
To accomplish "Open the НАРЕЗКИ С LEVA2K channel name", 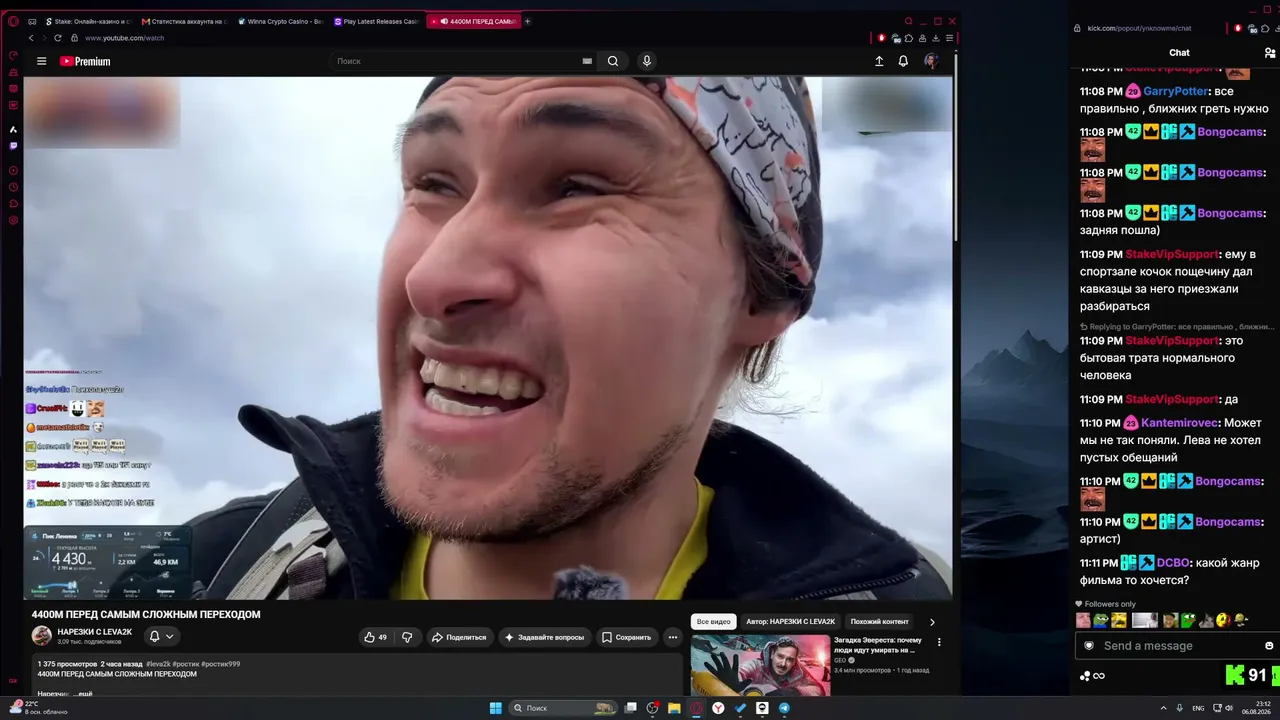I will point(95,632).
